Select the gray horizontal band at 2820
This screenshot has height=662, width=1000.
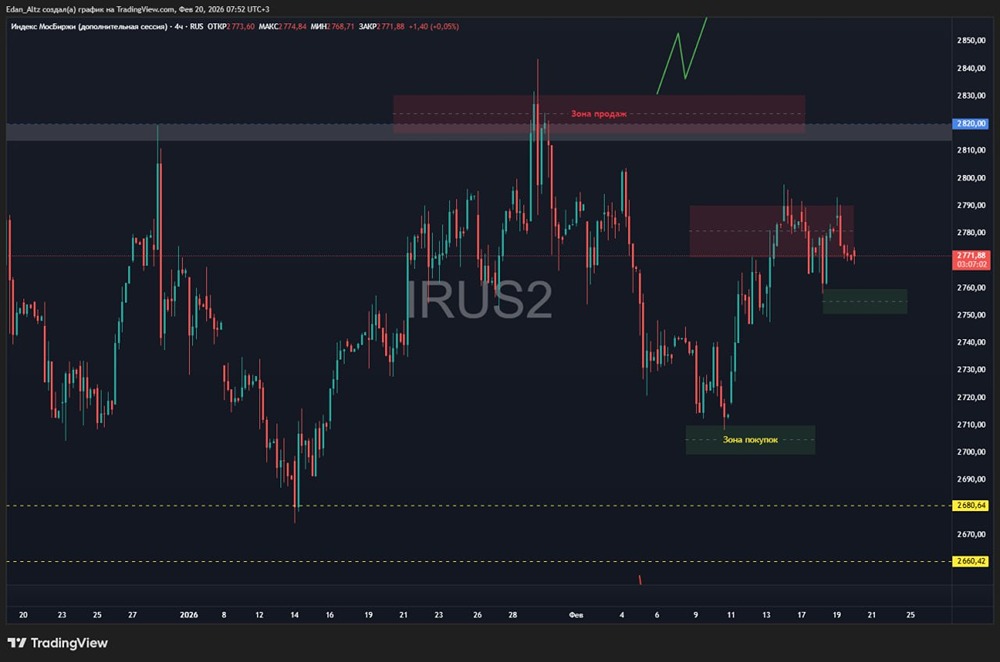(x=478, y=132)
